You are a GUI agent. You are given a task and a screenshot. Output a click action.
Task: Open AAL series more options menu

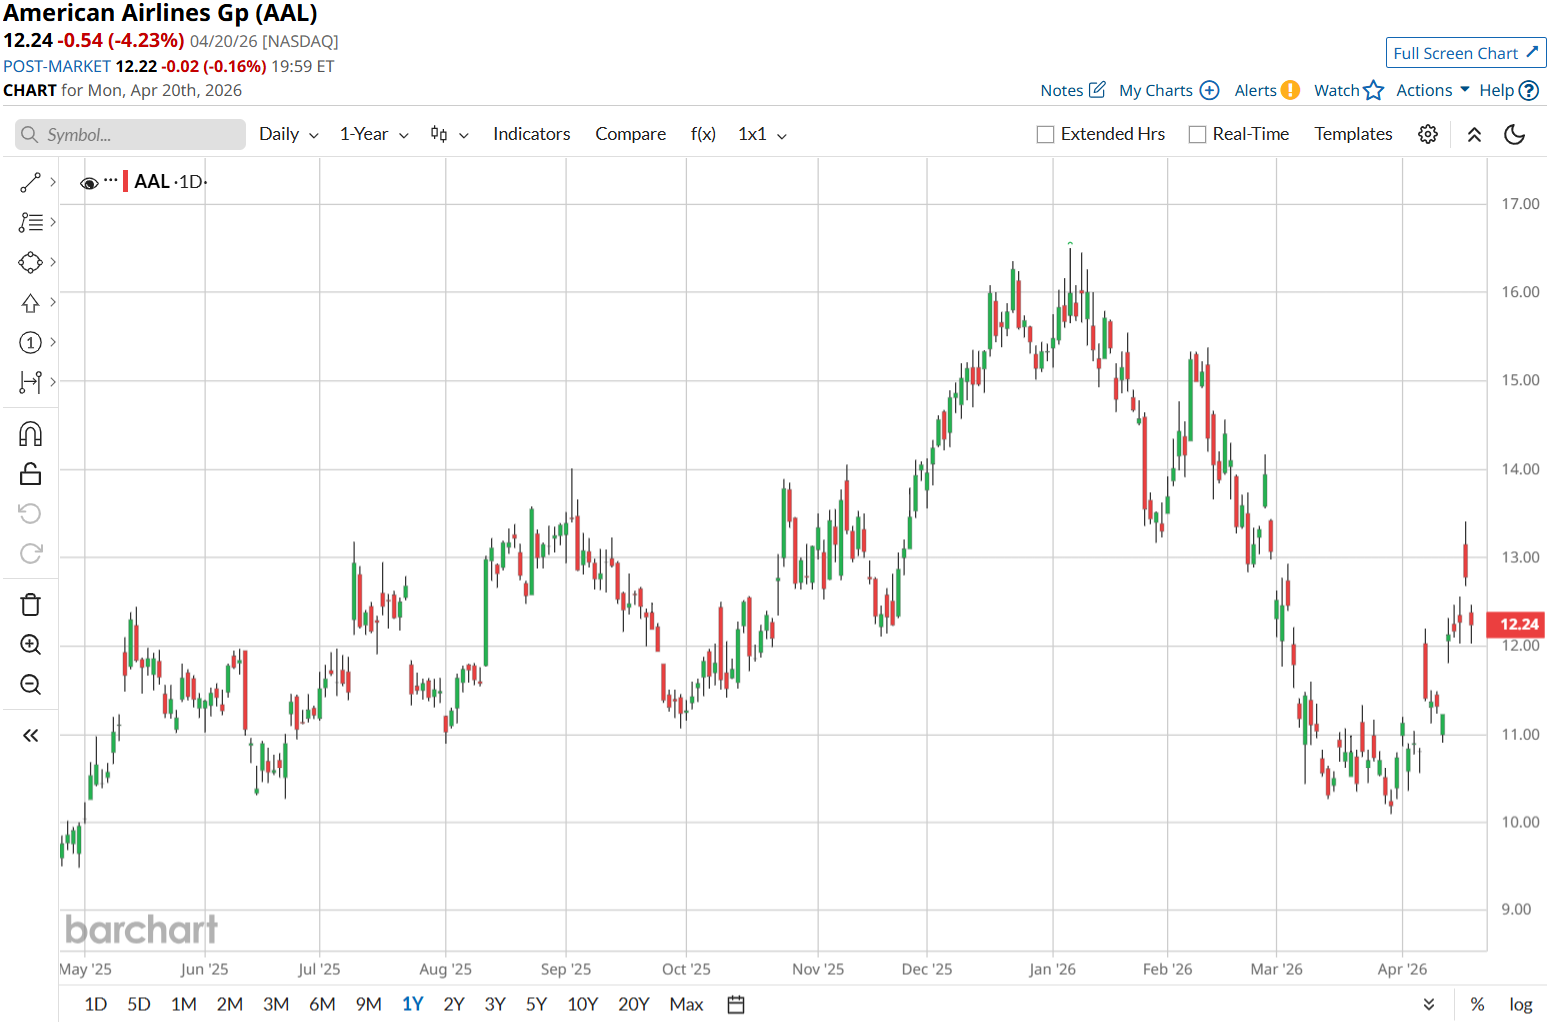110,181
